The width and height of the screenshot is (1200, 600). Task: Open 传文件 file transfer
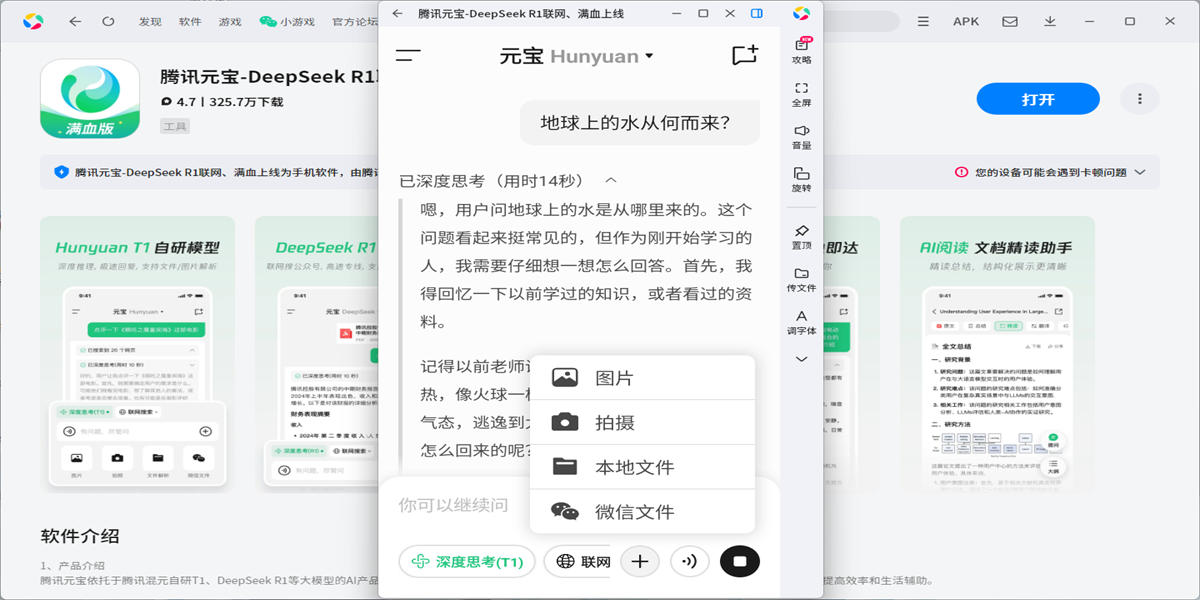tap(802, 280)
